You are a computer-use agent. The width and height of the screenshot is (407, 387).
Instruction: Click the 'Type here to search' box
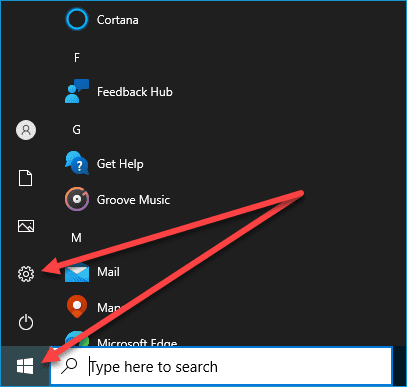pos(221,367)
